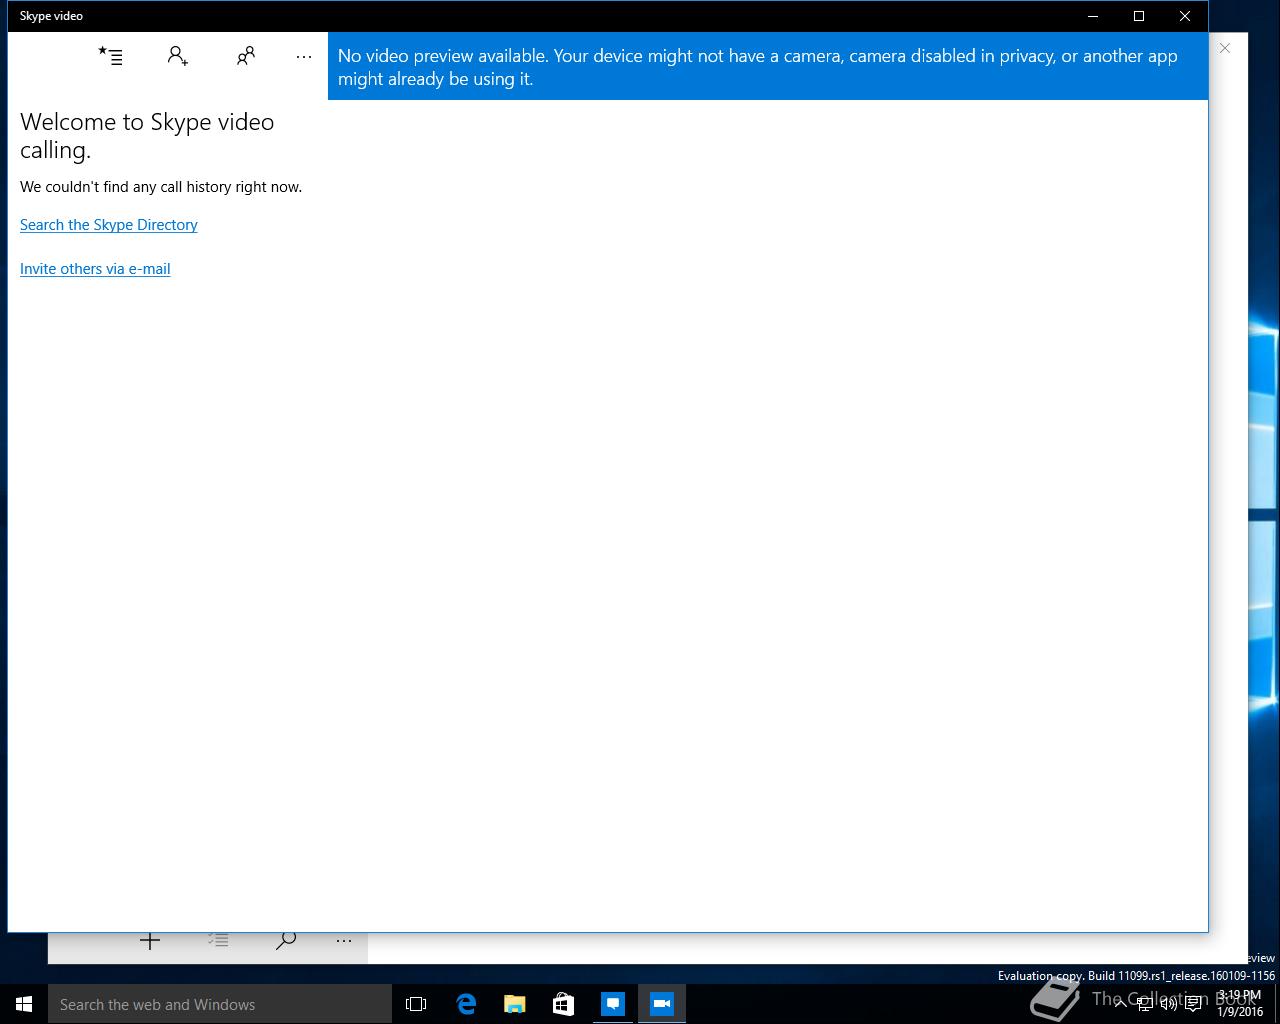The height and width of the screenshot is (1024, 1280).
Task: Open Task View on the taskbar
Action: [416, 1004]
